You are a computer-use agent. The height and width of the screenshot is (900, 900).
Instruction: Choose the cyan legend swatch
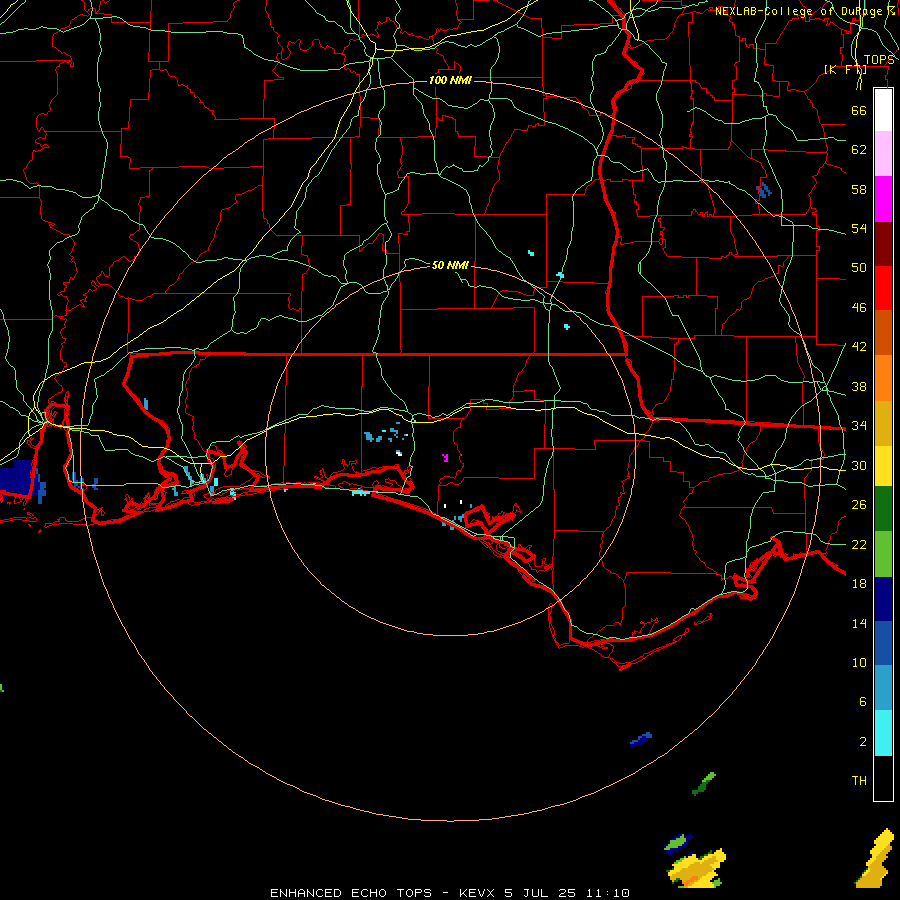pos(883,733)
